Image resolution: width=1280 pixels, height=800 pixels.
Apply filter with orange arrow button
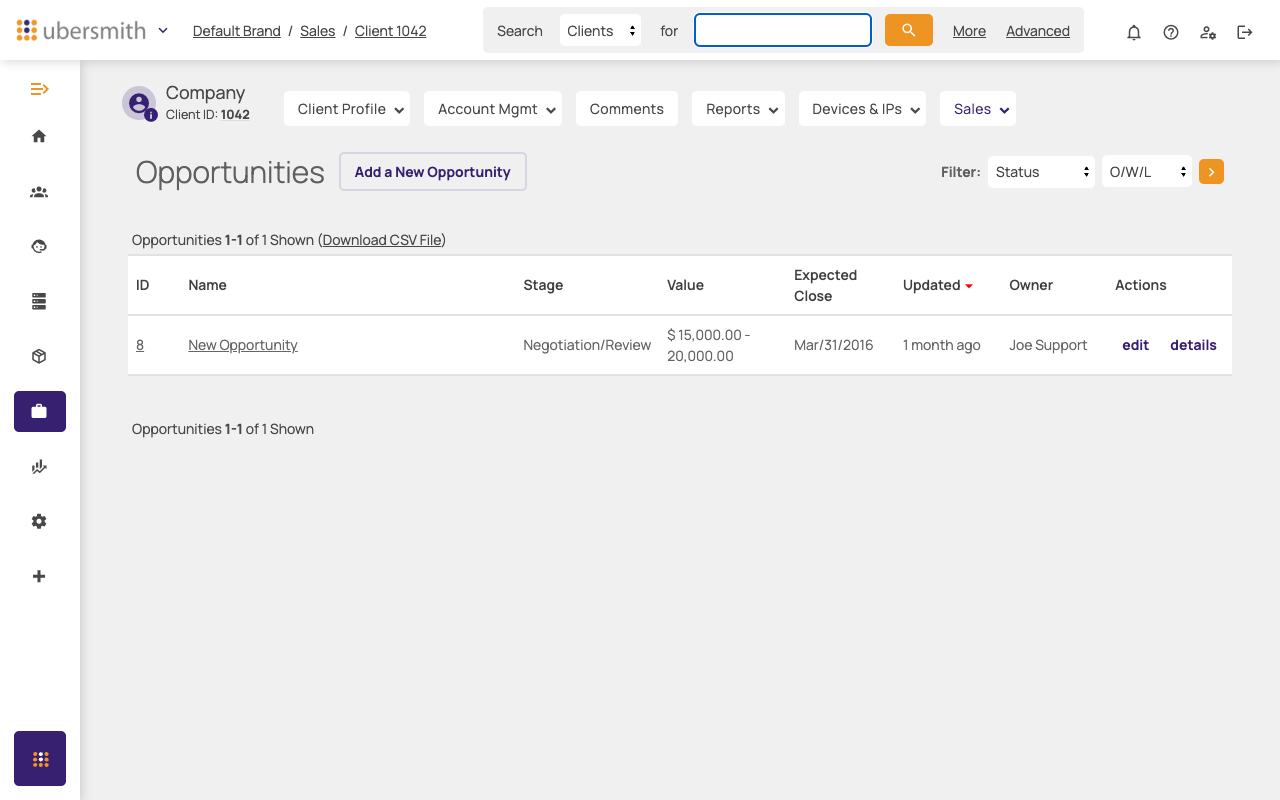(1211, 172)
